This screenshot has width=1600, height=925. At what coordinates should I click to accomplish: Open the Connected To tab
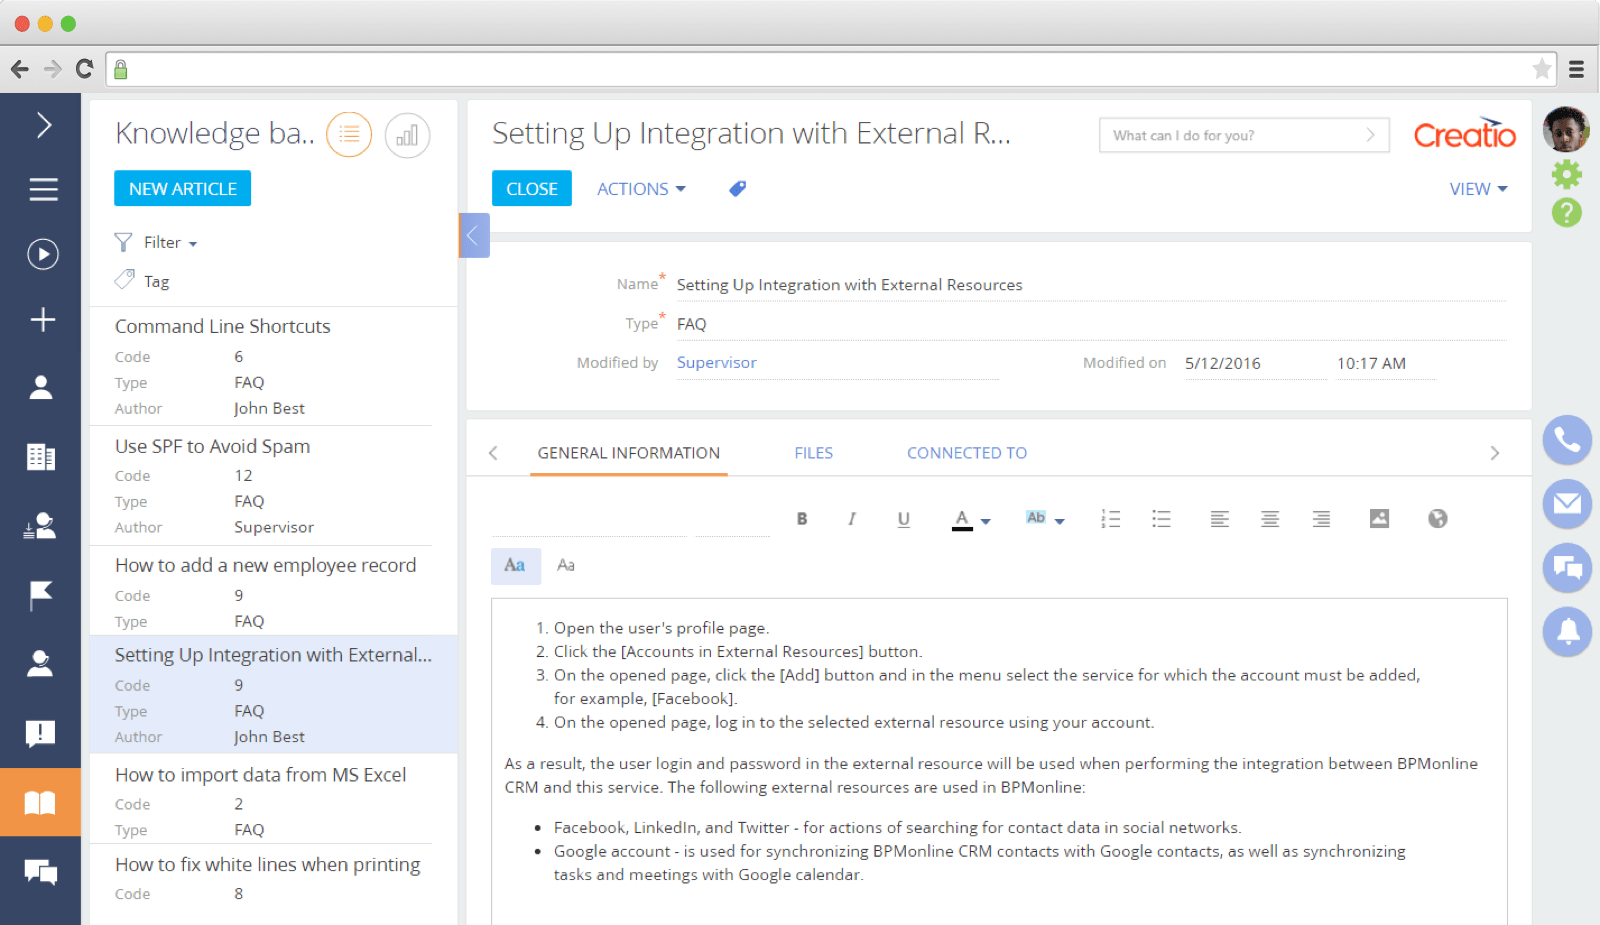(x=967, y=453)
